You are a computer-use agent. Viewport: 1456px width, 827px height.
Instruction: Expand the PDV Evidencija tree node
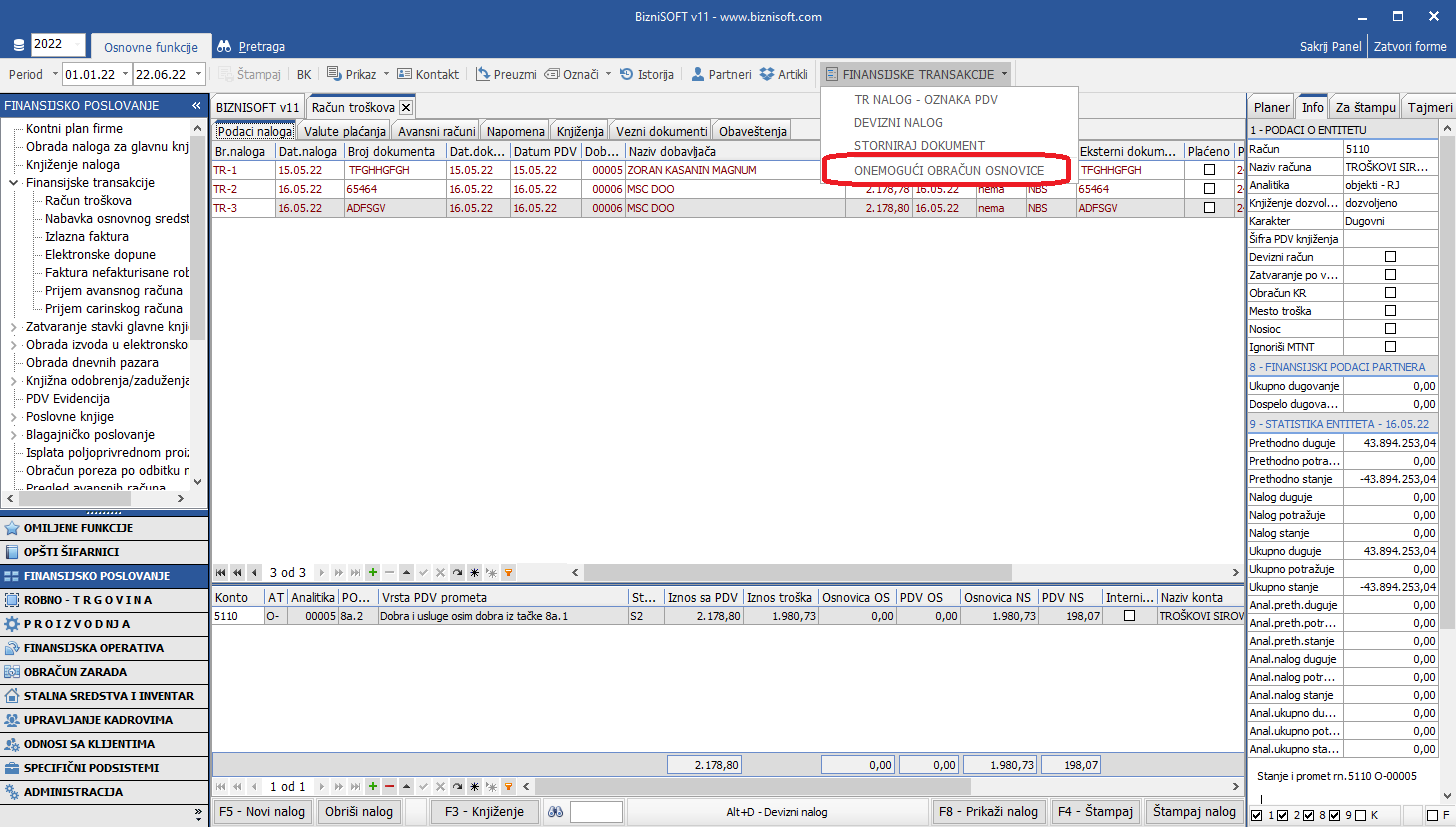tap(13, 399)
